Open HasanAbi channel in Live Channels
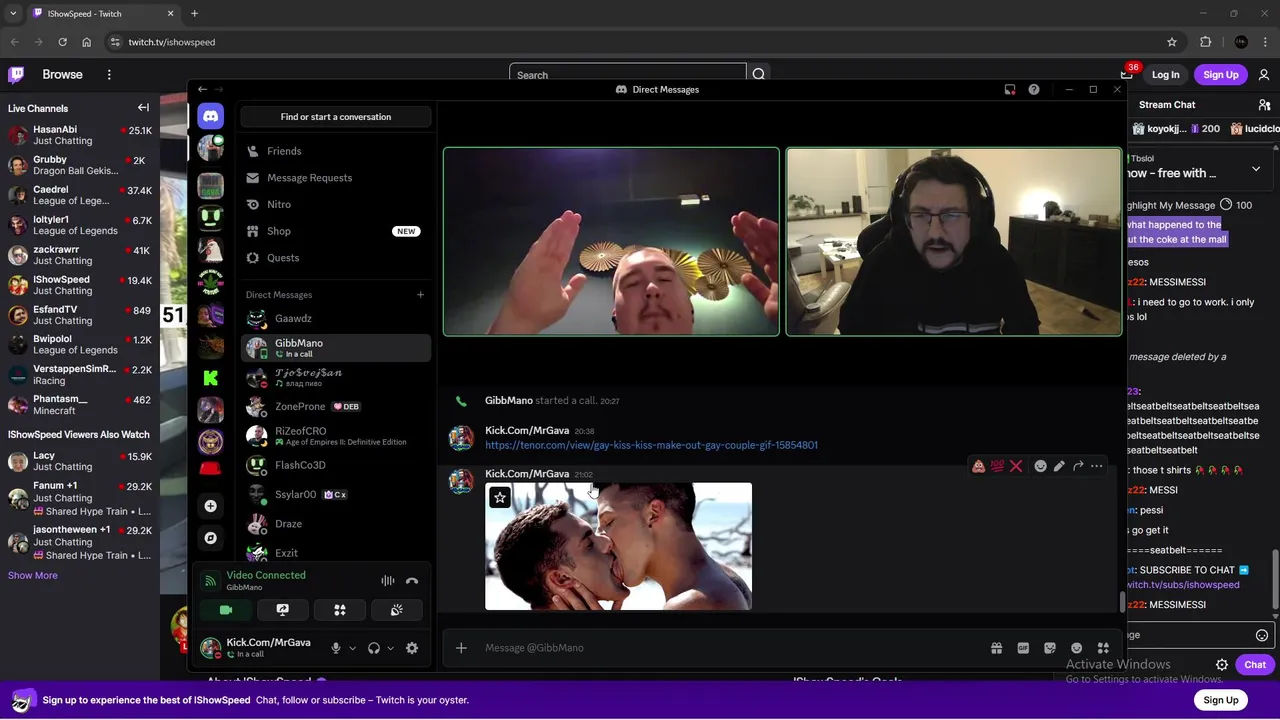The image size is (1280, 720). click(80, 135)
